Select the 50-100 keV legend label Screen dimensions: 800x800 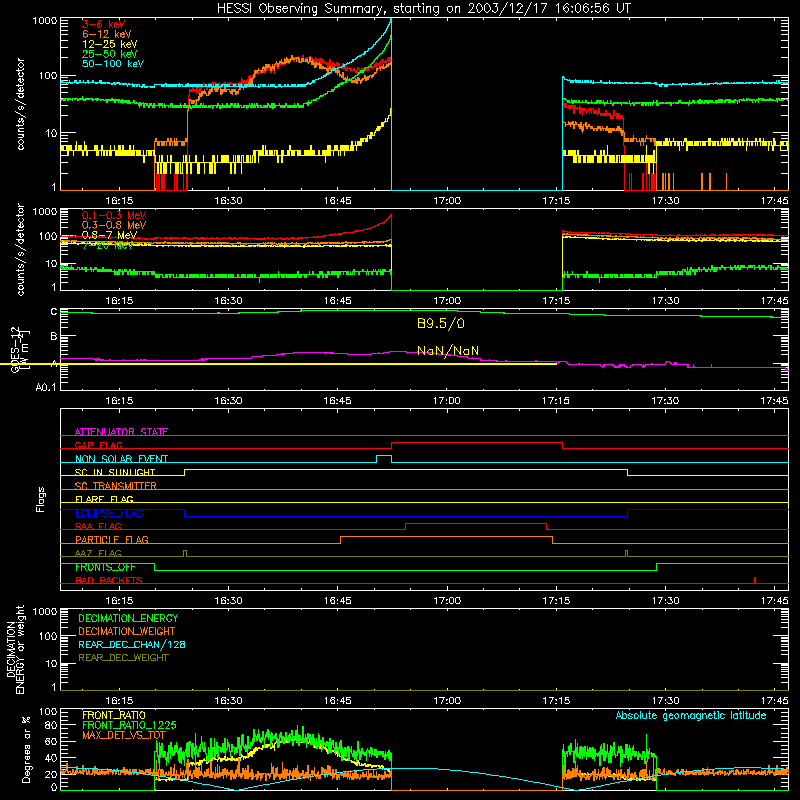(113, 64)
